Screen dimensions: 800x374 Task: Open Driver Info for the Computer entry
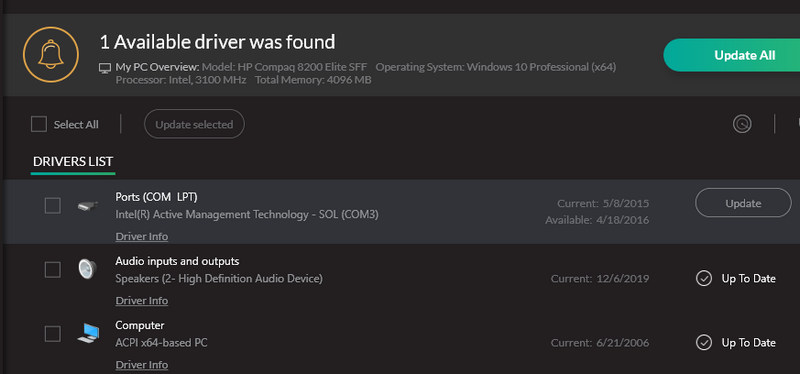(x=142, y=365)
